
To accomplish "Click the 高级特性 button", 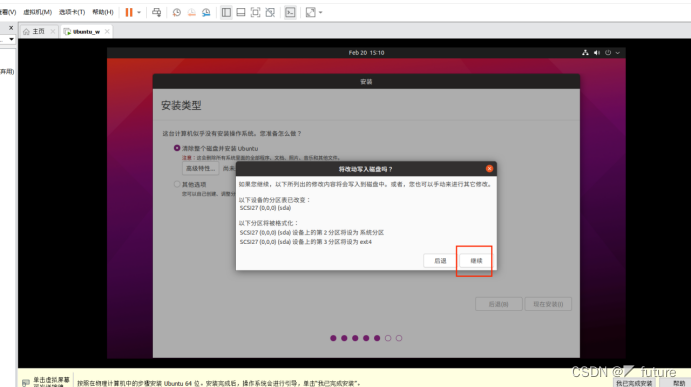I will pyautogui.click(x=201, y=168).
